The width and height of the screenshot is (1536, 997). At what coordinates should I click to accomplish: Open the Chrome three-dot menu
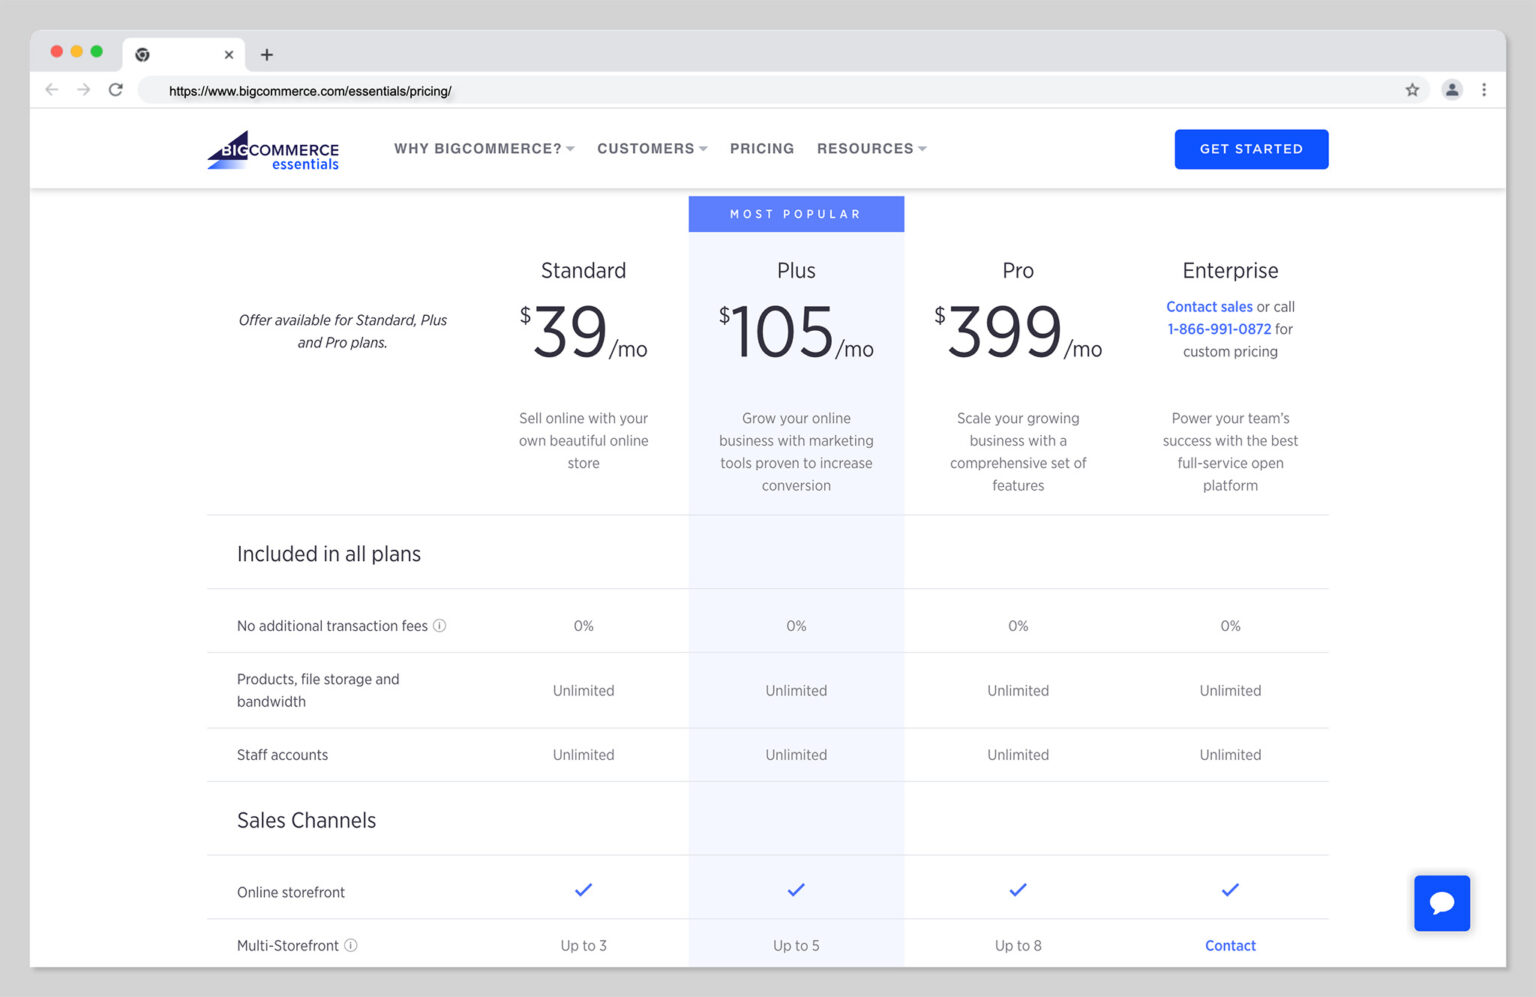coord(1484,89)
